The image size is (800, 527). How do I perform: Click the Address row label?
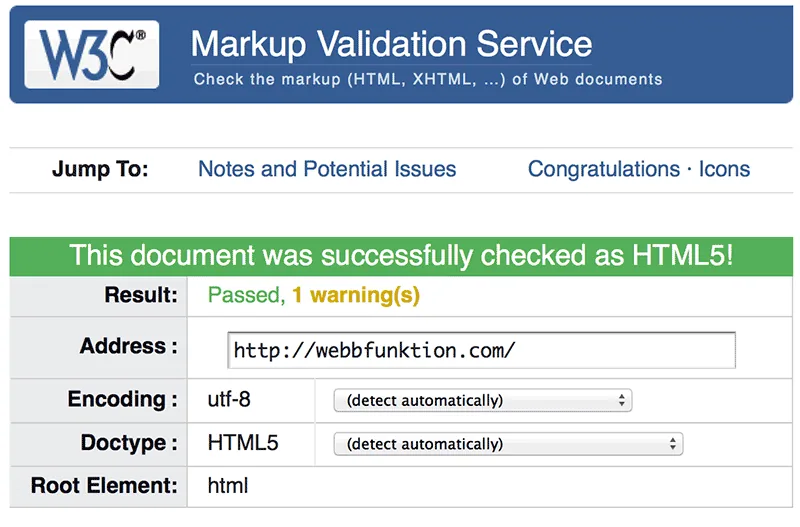click(x=129, y=346)
